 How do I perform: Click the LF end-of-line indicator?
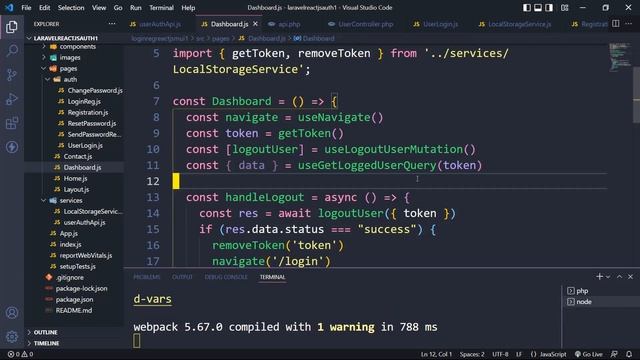click(x=519, y=354)
